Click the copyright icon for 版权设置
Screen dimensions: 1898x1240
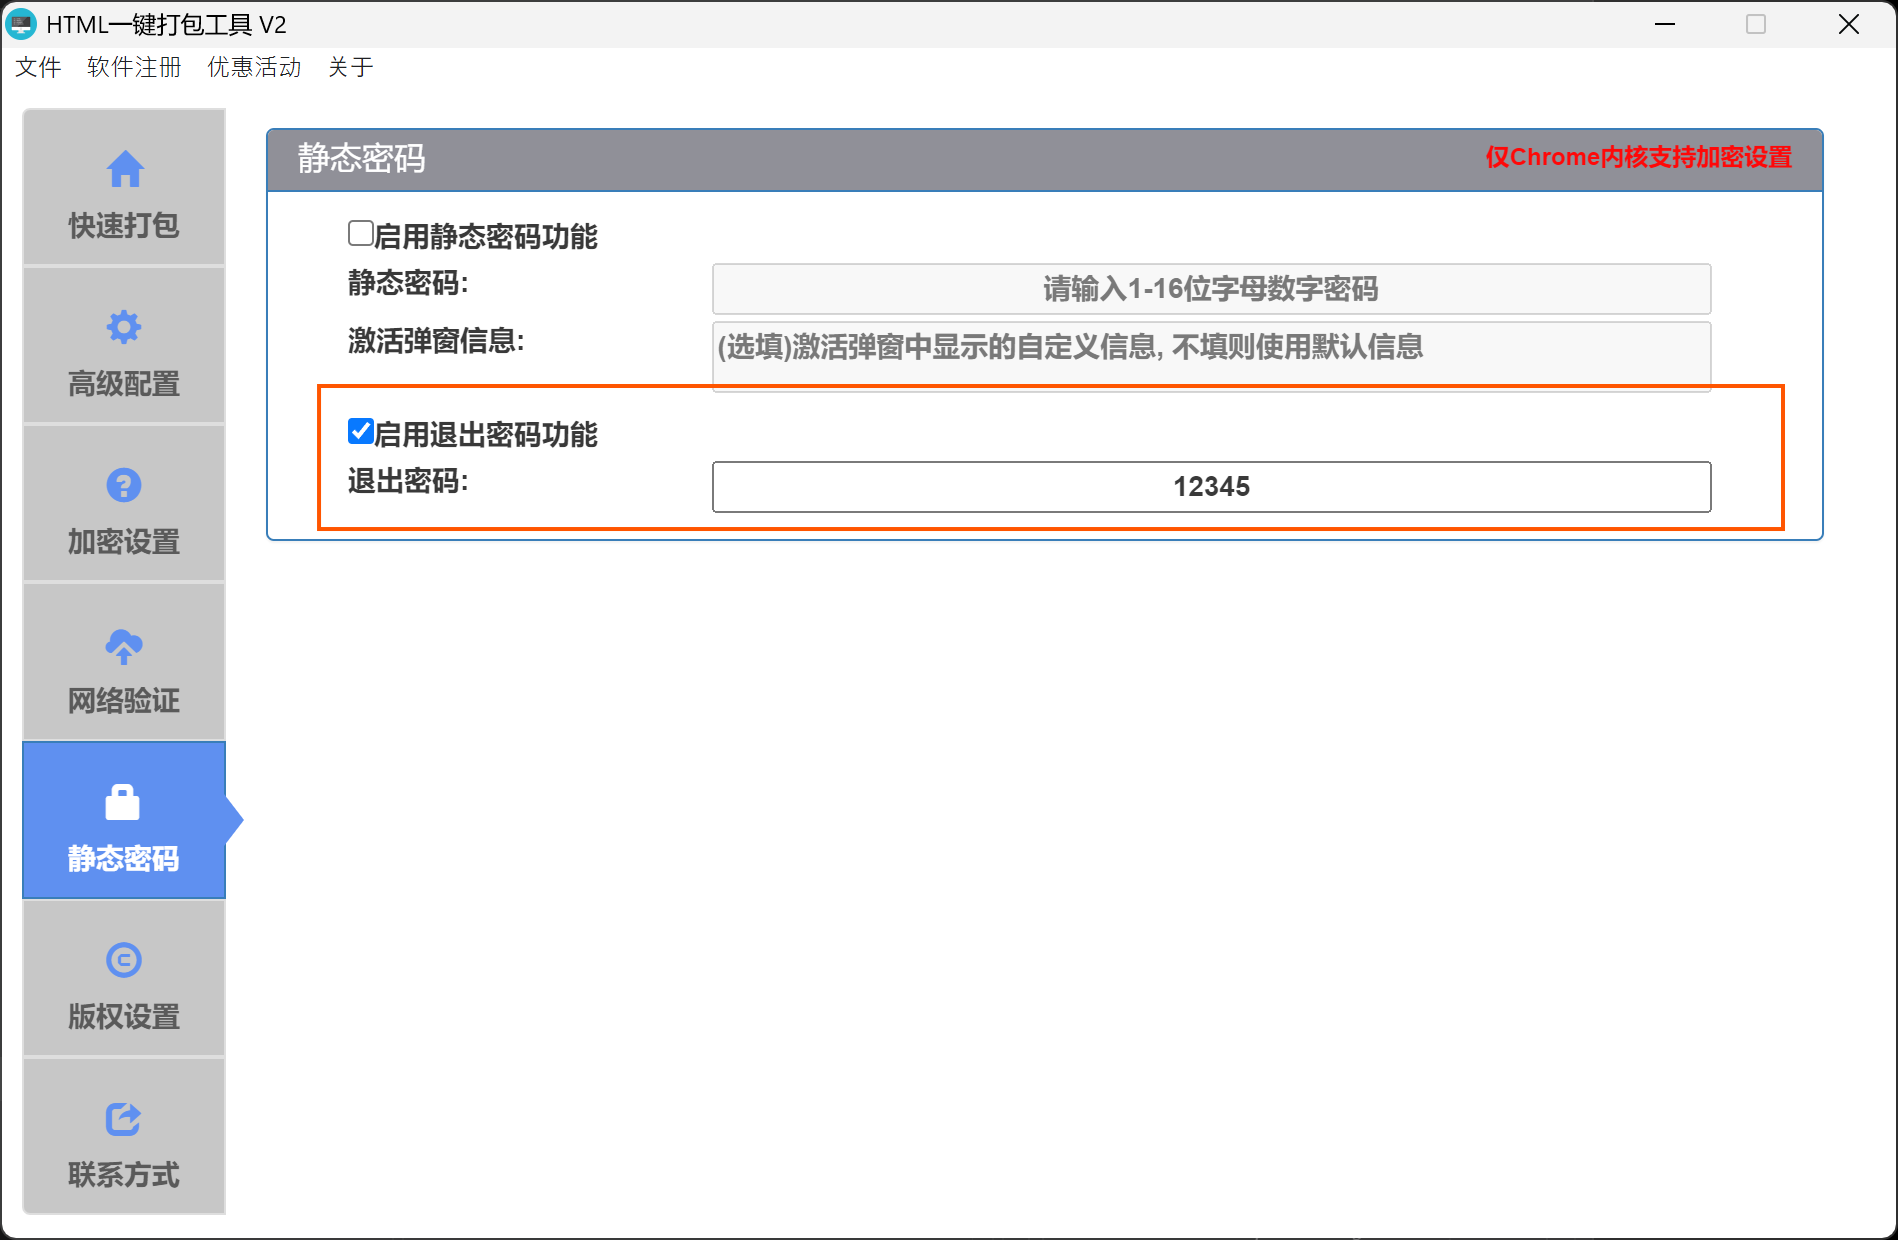124,960
